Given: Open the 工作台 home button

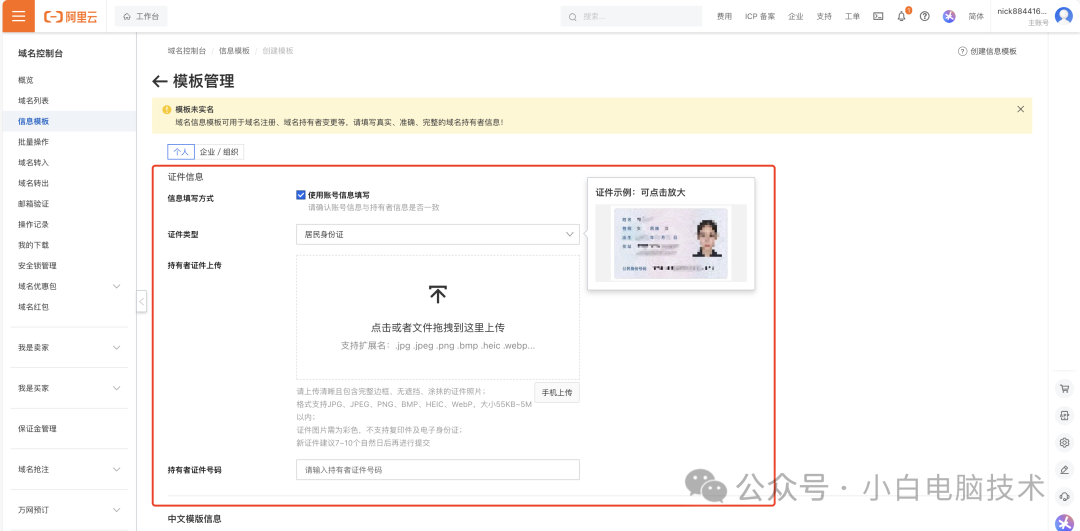Looking at the screenshot, I should (141, 16).
